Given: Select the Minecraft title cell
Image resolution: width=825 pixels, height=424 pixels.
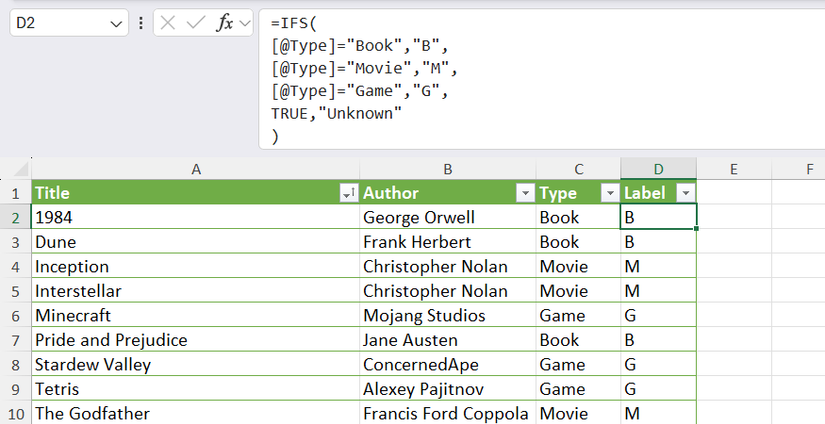Looking at the screenshot, I should coord(196,316).
